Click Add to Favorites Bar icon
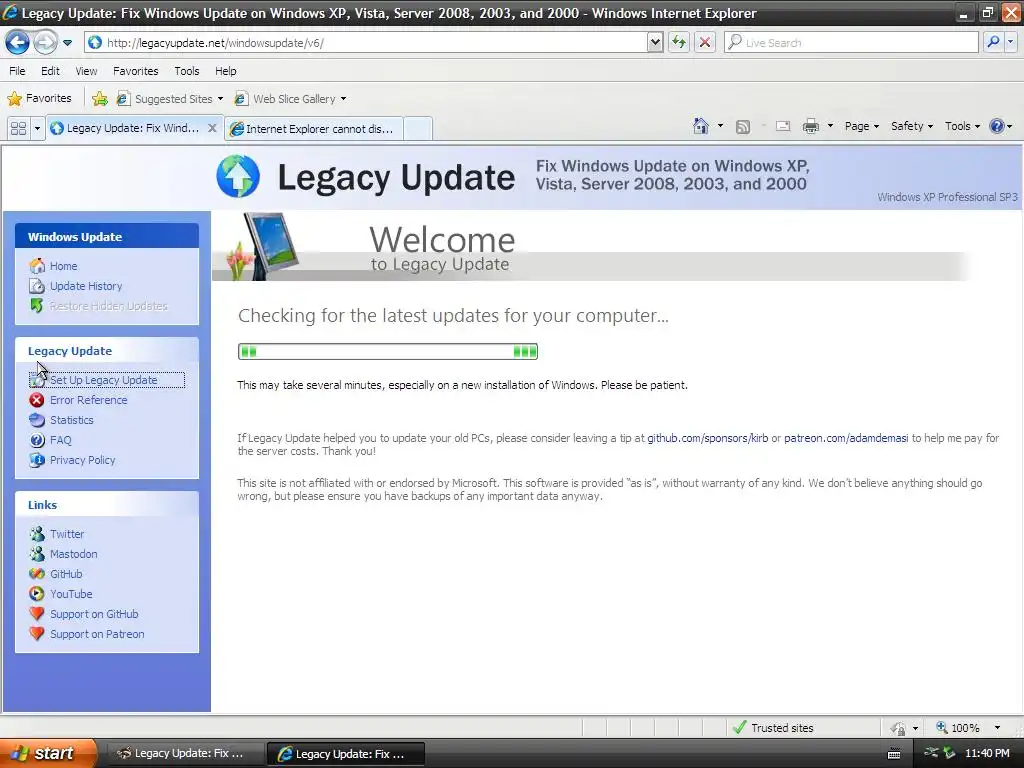1024x768 pixels. (100, 99)
